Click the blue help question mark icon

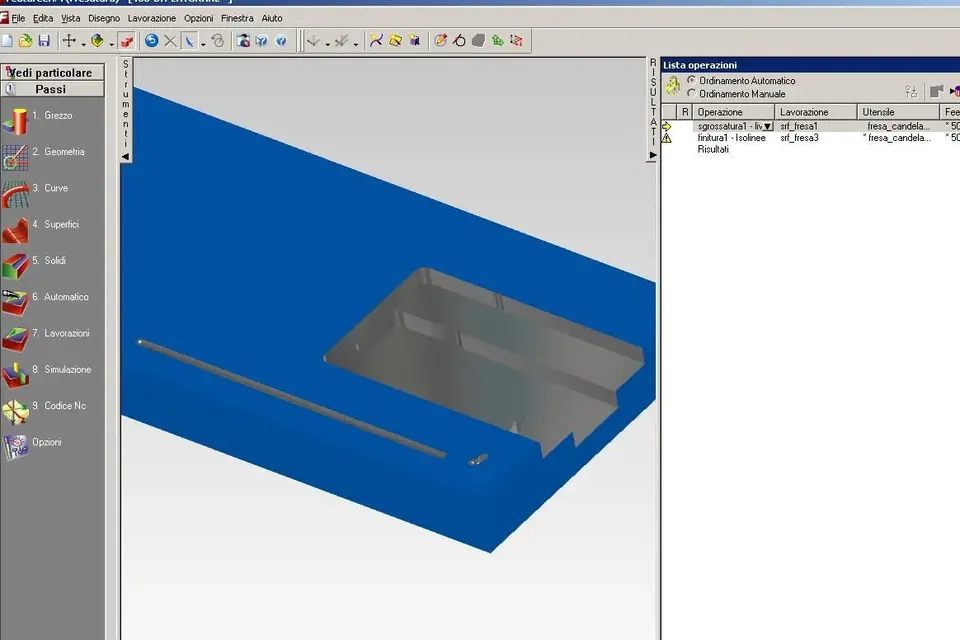coord(281,41)
